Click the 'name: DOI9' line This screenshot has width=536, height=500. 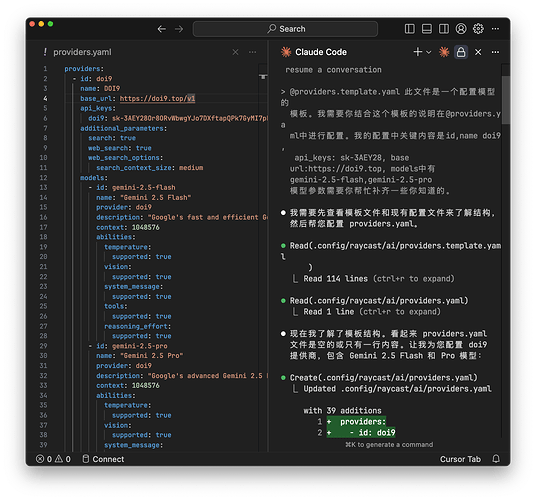tap(100, 89)
